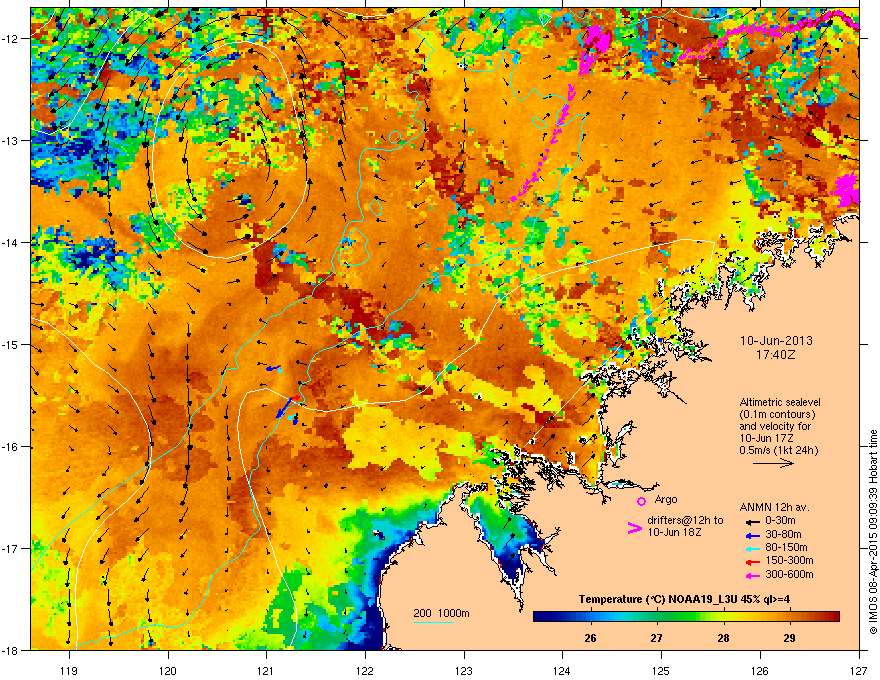Click the latitude axis label -17

pyautogui.click(x=10, y=549)
